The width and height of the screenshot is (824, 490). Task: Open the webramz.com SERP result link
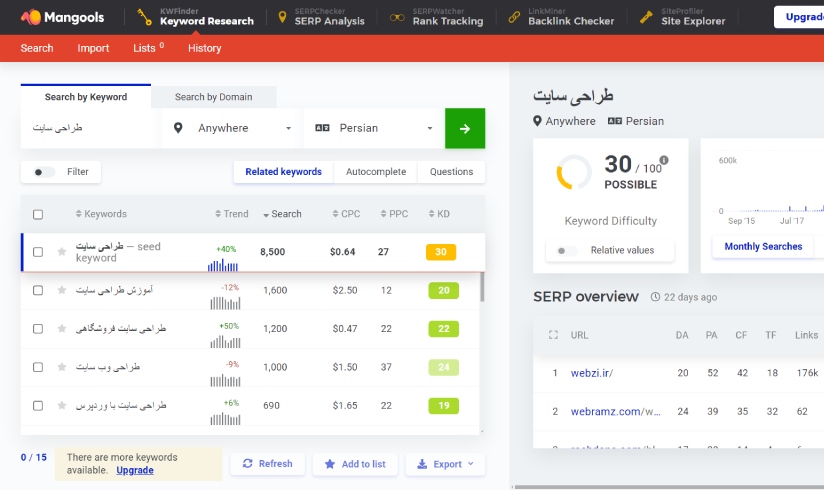click(615, 412)
